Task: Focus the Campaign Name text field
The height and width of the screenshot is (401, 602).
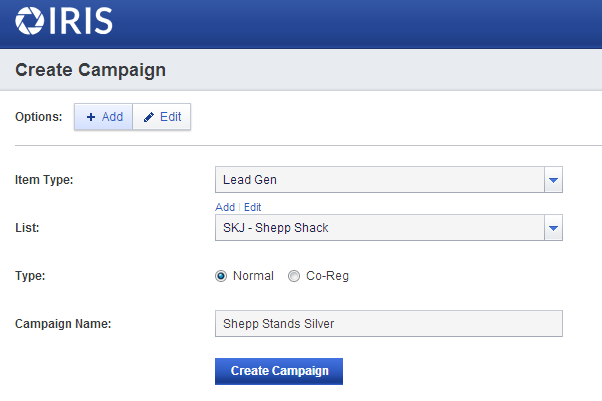Action: [x=389, y=323]
